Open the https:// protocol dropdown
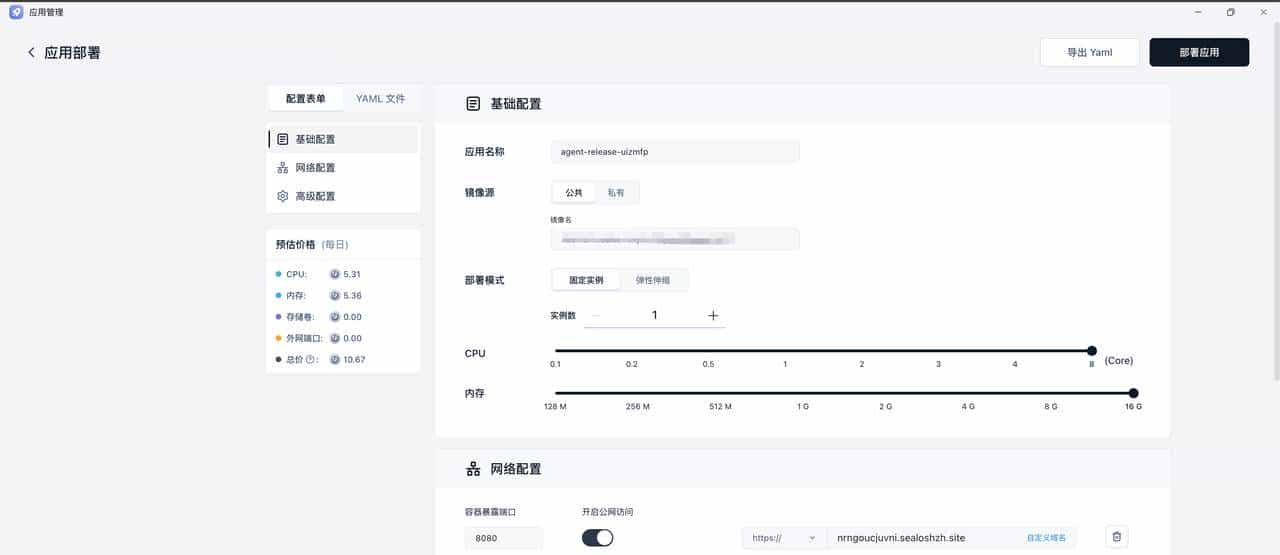Screen dimensions: 1280x555 (x=784, y=538)
